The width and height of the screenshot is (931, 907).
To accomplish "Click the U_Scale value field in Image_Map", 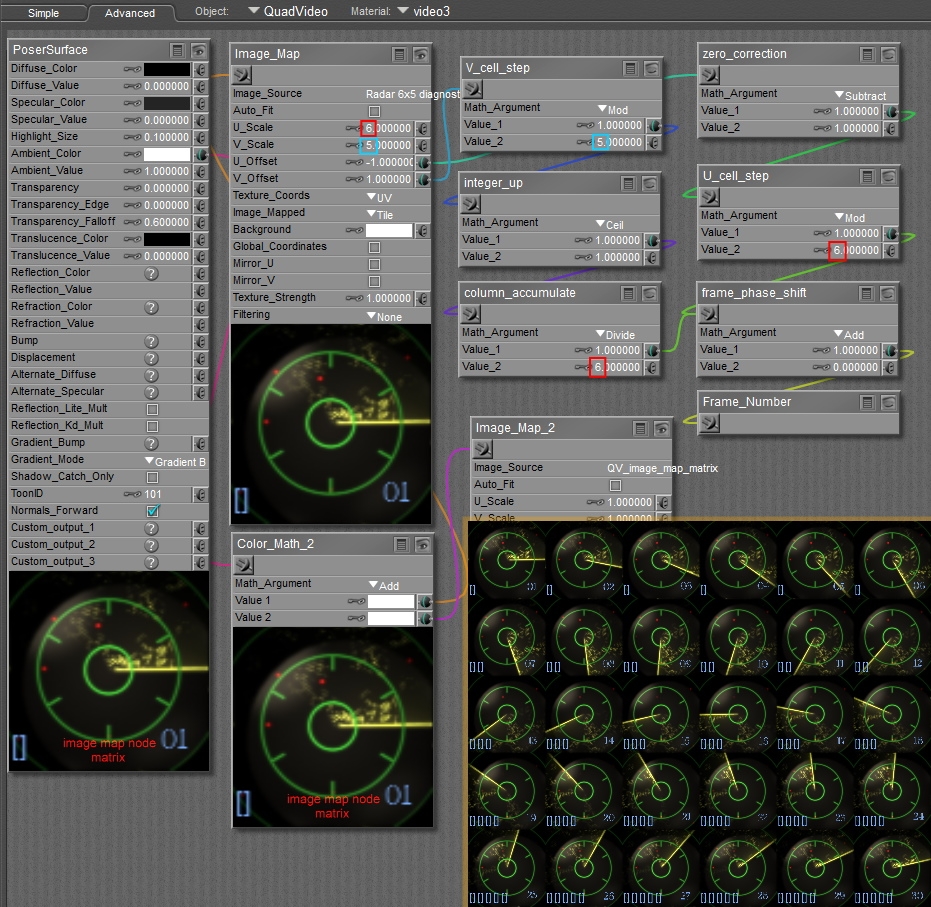I will tap(387, 128).
